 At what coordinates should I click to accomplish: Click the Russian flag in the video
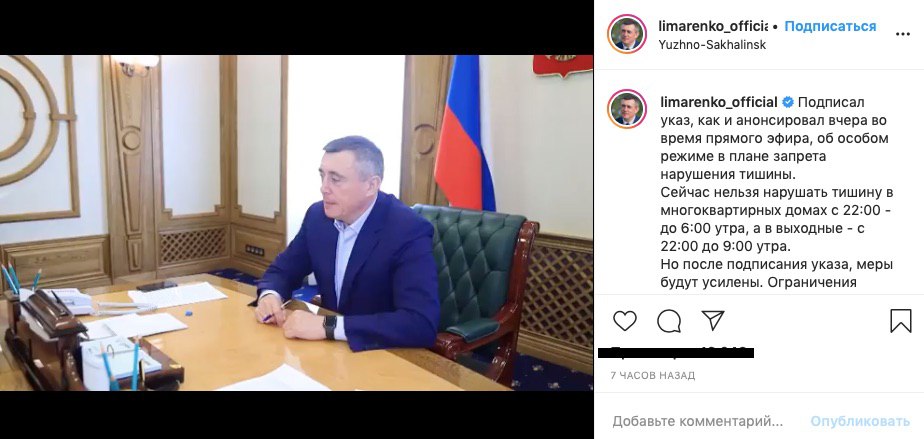(464, 133)
